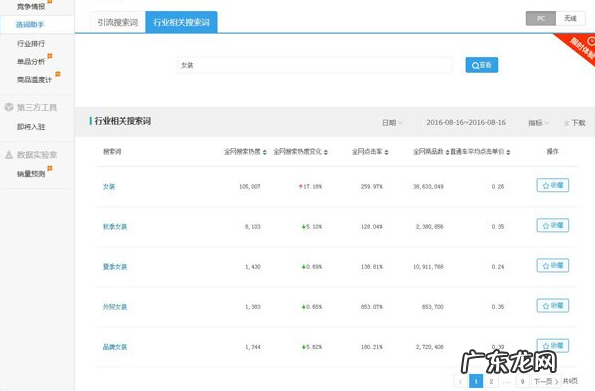Open 商品温度计 sidebar item
Image resolution: width=595 pixels, height=391 pixels.
(34, 79)
